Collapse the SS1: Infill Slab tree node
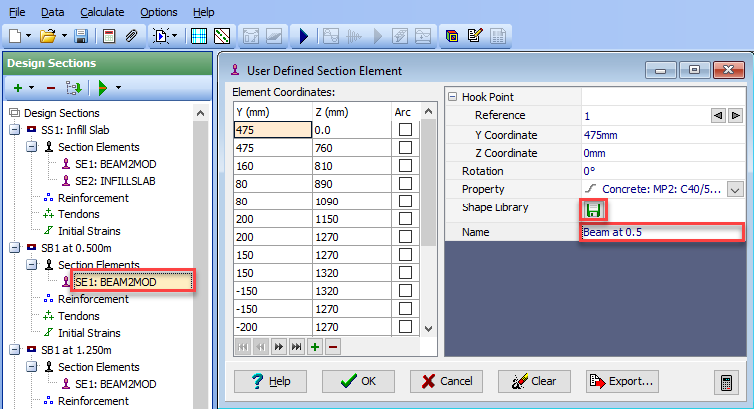 tap(15, 130)
